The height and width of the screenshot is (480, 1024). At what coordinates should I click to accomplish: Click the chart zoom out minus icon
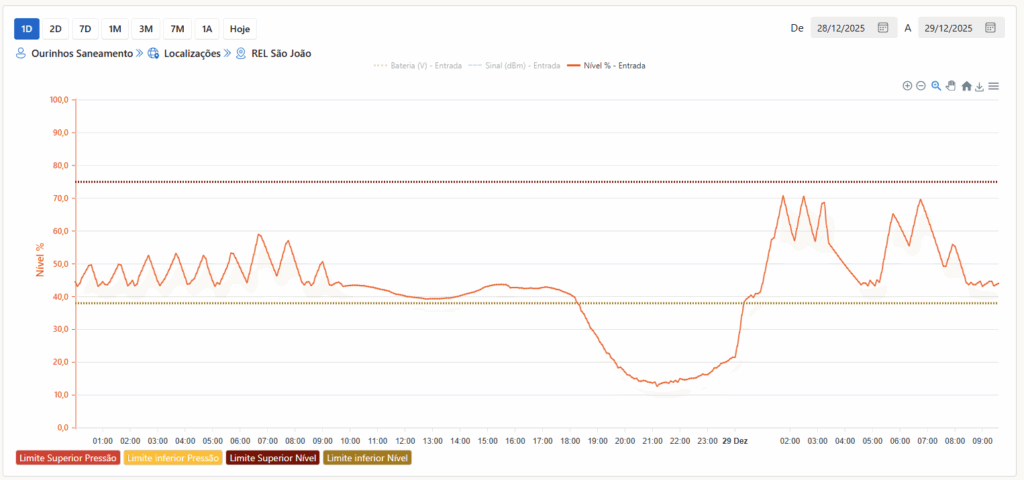(x=921, y=86)
